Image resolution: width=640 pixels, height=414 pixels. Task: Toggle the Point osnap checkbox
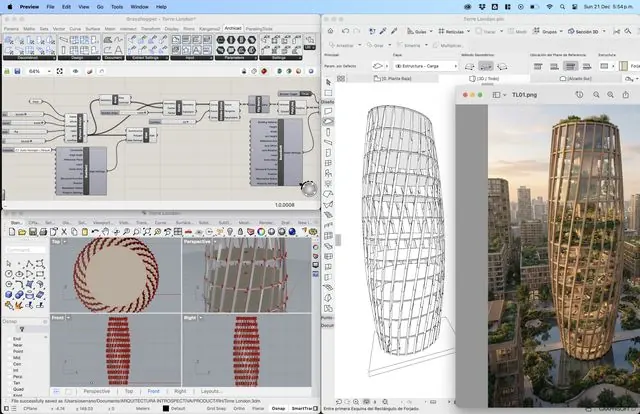[10, 351]
